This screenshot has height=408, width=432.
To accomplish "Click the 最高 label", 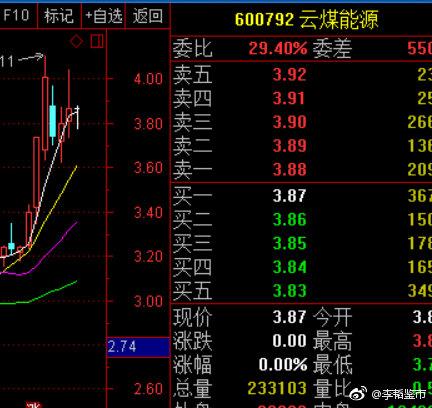I will (x=332, y=341).
